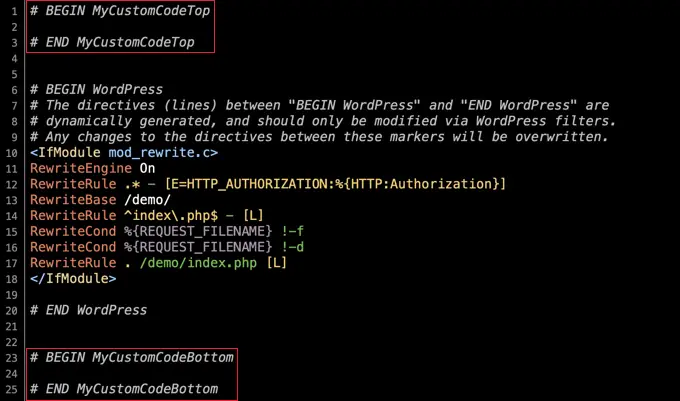The height and width of the screenshot is (401, 680).
Task: Click the 'RewriteEngine On' line
Action: [92, 168]
